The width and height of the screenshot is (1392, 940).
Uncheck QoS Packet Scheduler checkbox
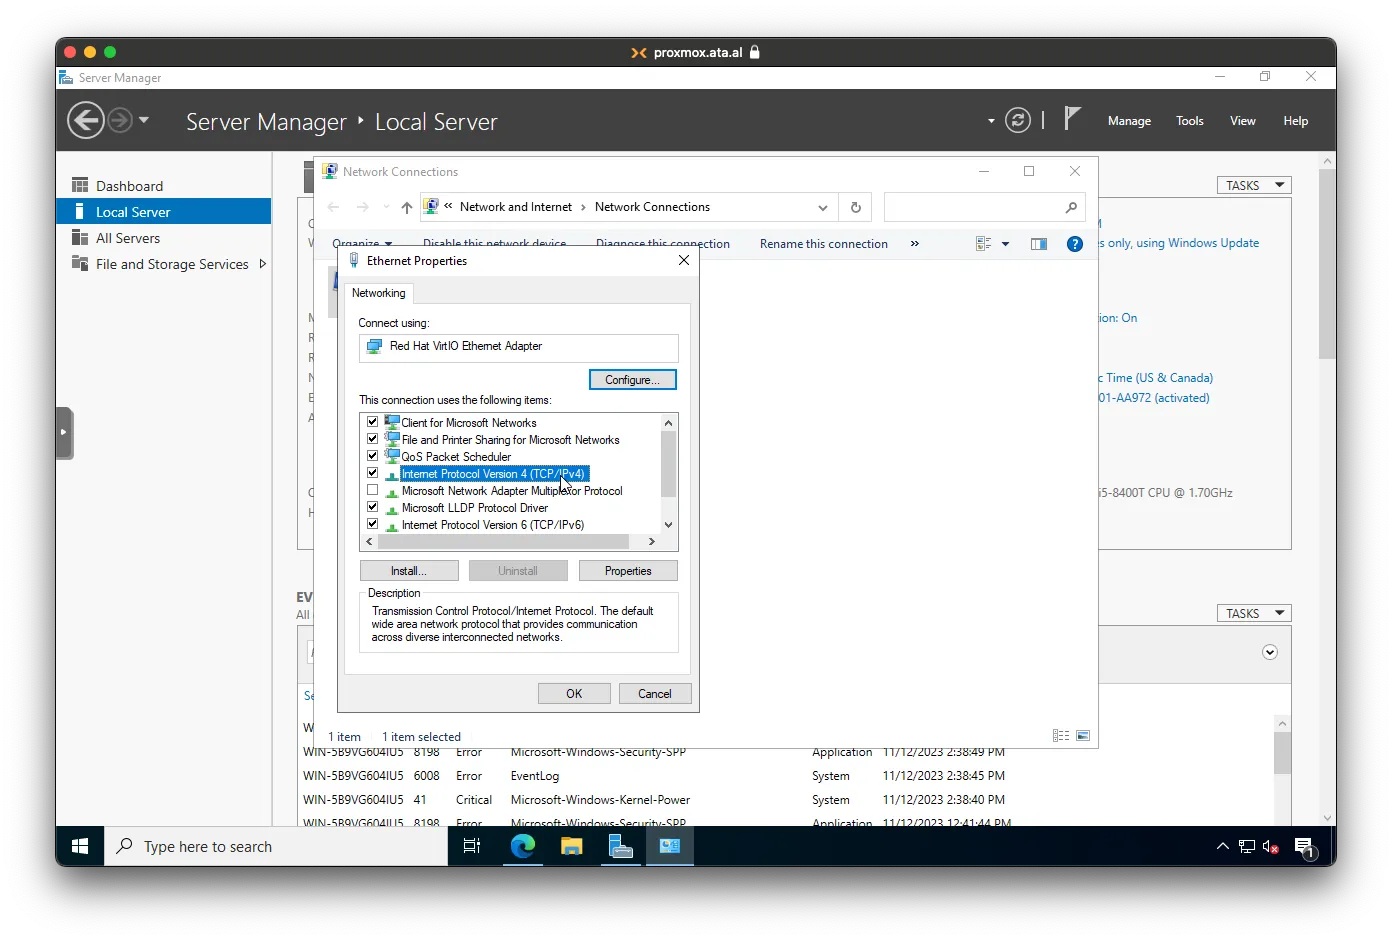pyautogui.click(x=373, y=456)
